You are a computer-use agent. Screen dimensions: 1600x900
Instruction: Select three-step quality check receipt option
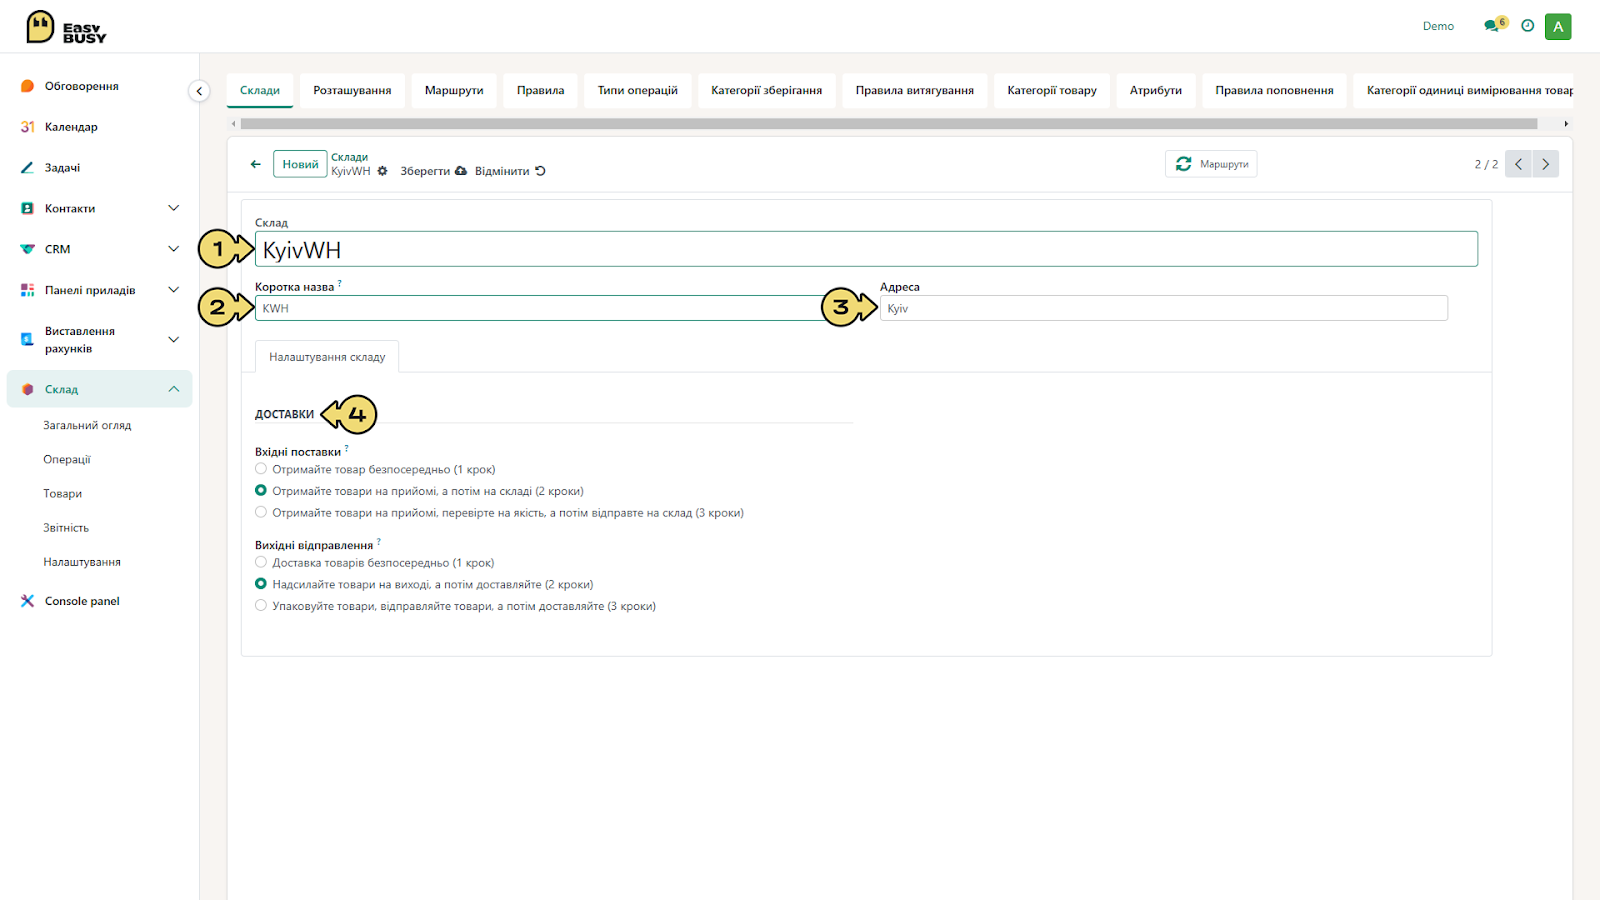(x=261, y=512)
